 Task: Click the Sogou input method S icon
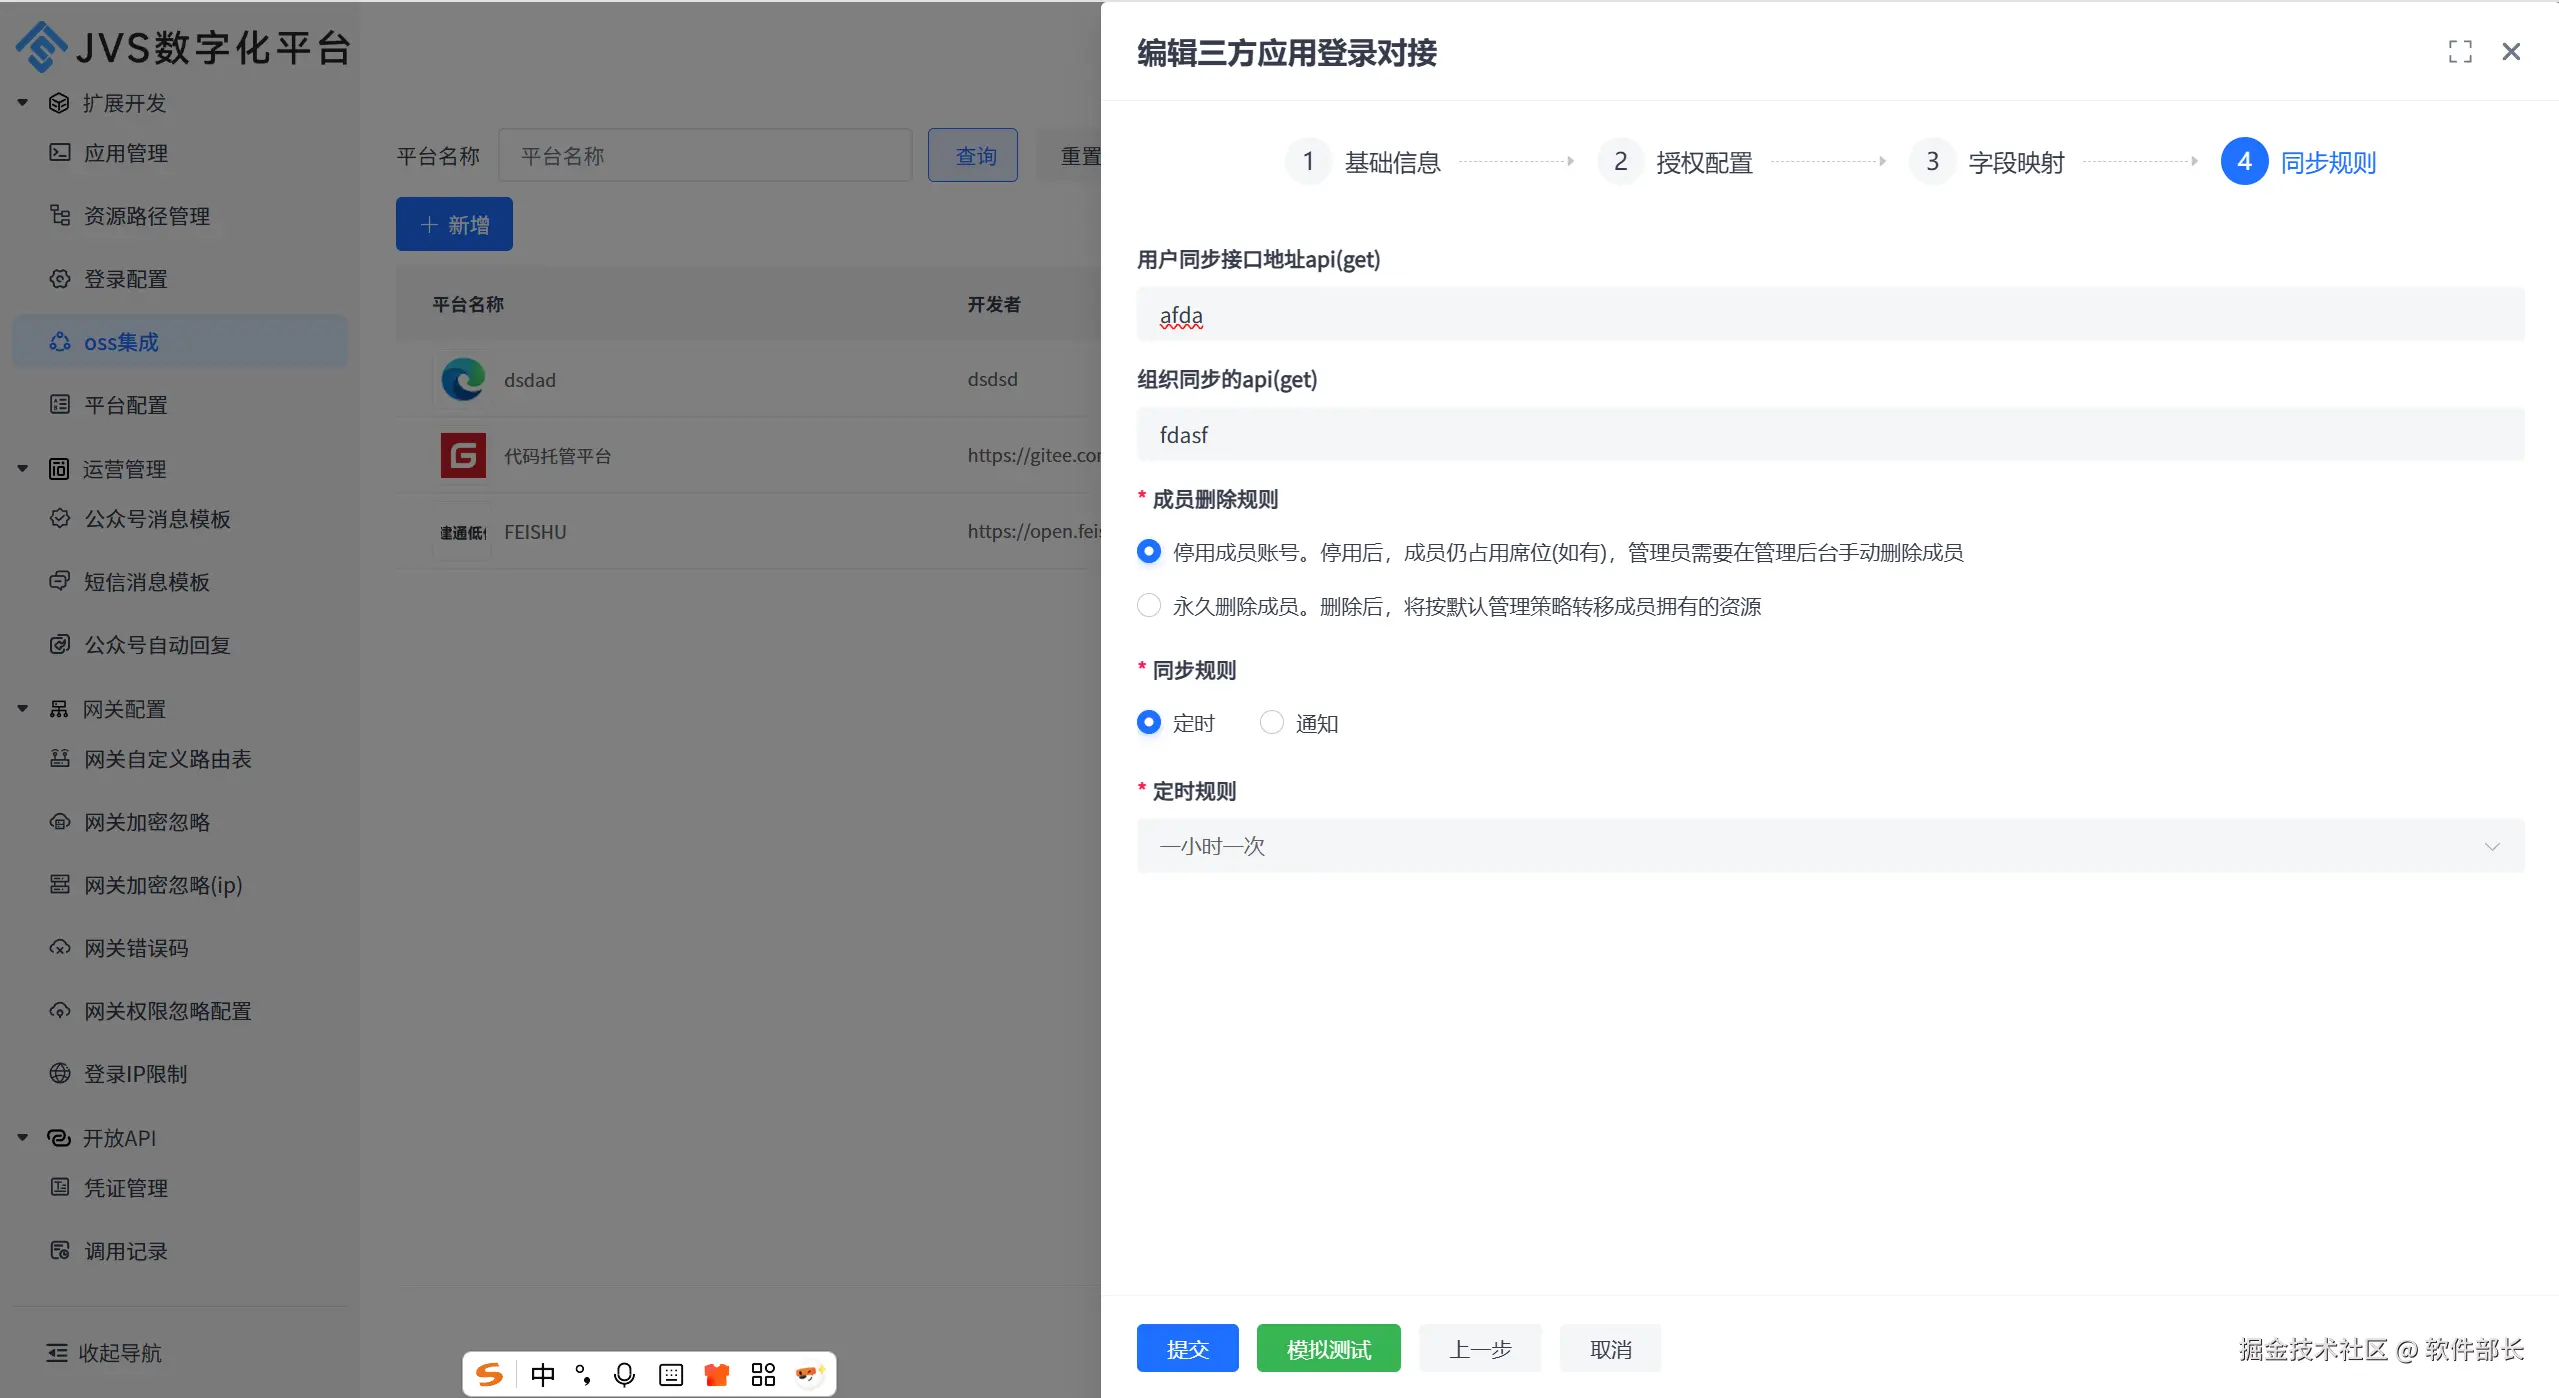(x=490, y=1374)
